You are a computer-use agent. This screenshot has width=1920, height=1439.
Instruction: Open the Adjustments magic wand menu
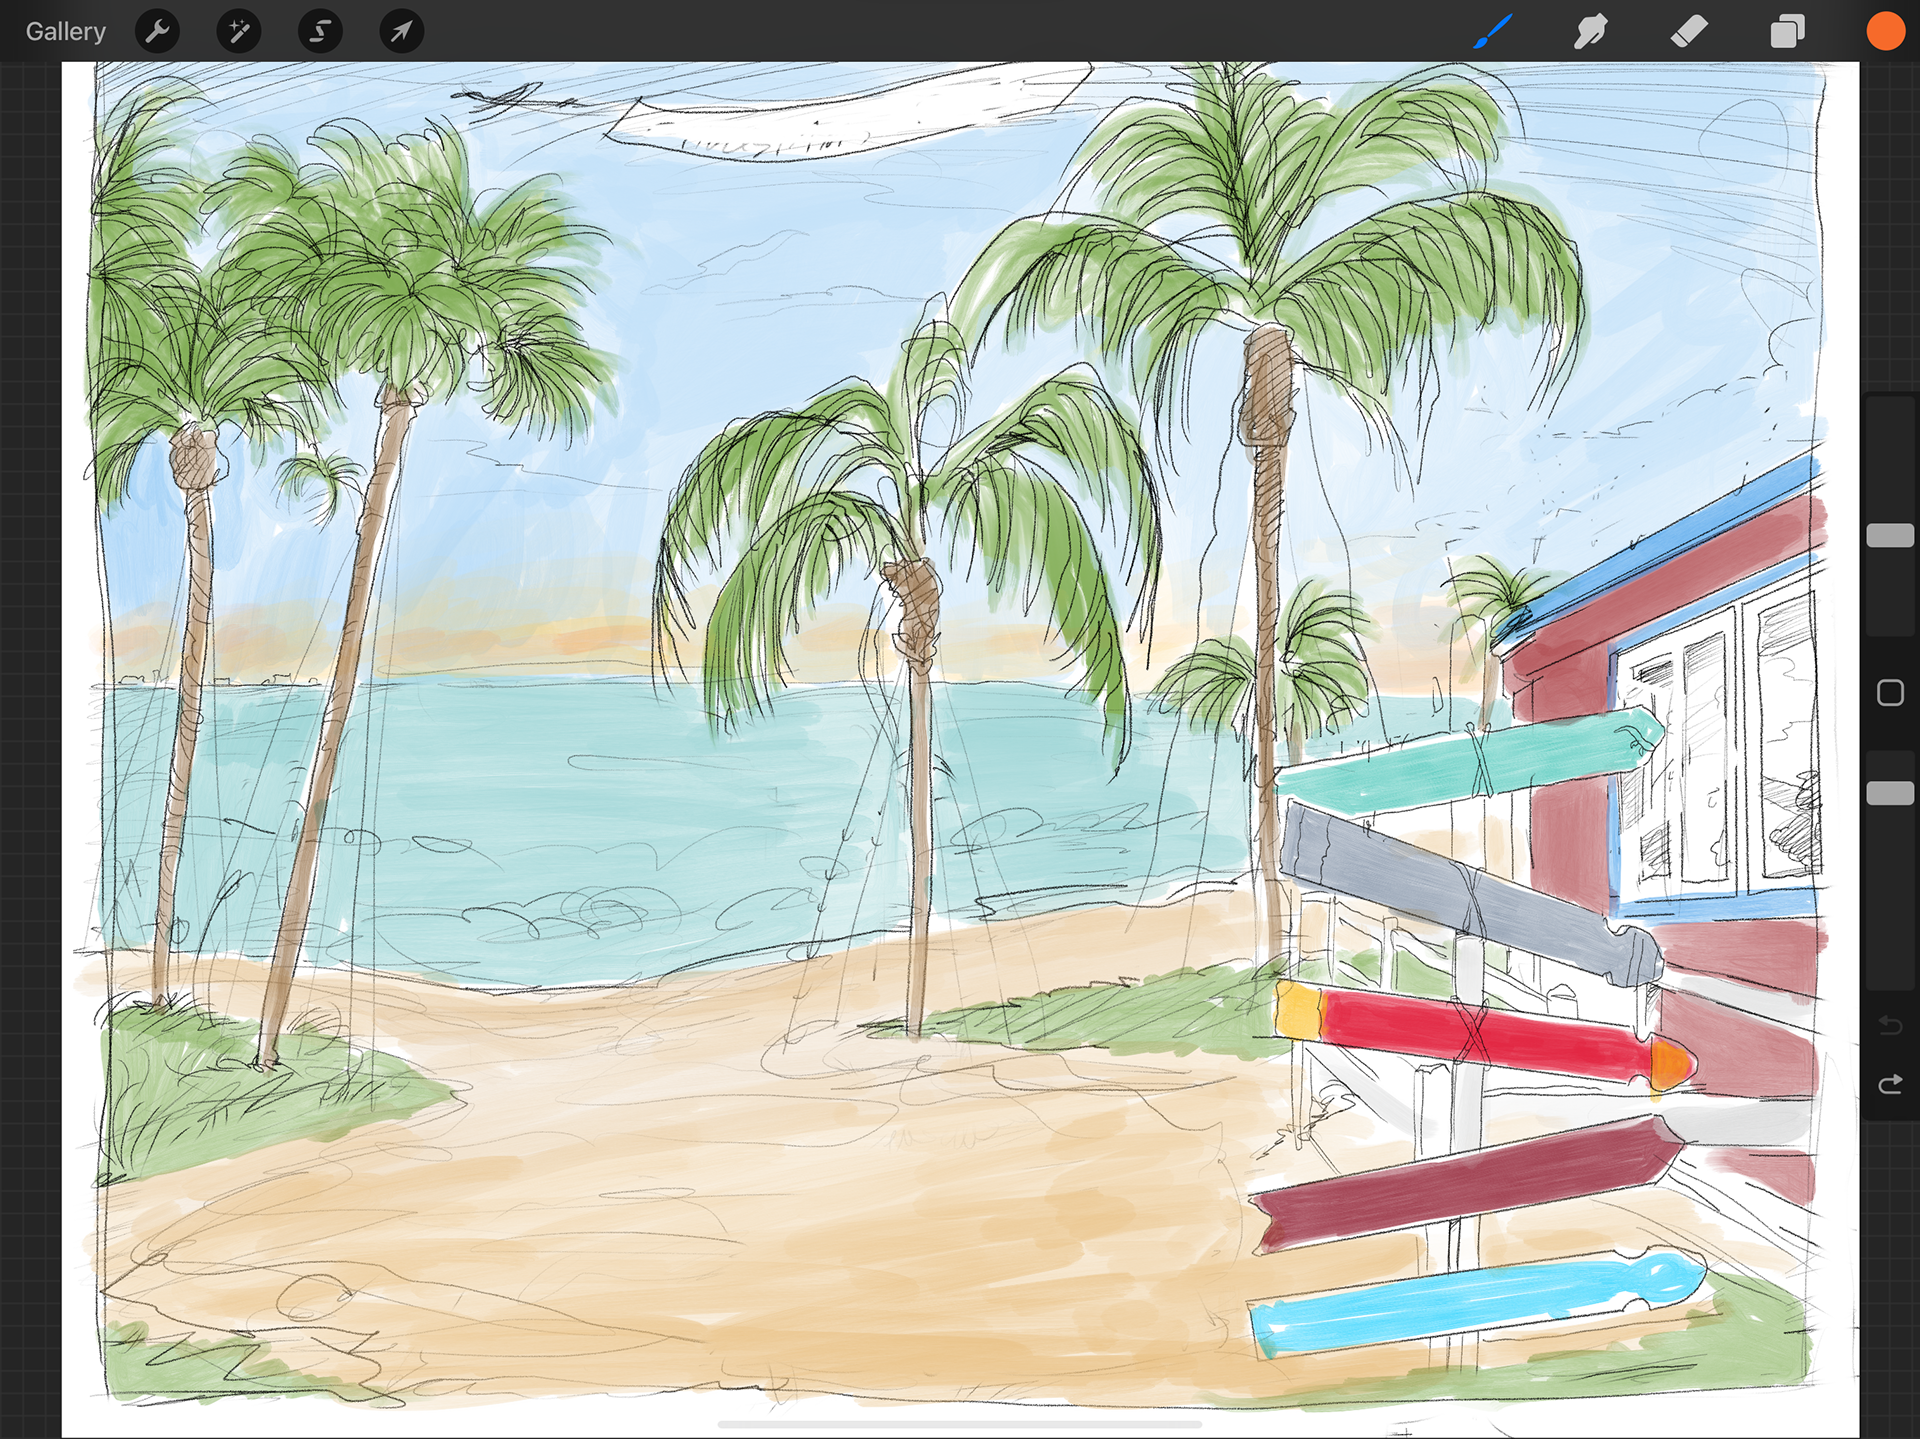pyautogui.click(x=238, y=32)
